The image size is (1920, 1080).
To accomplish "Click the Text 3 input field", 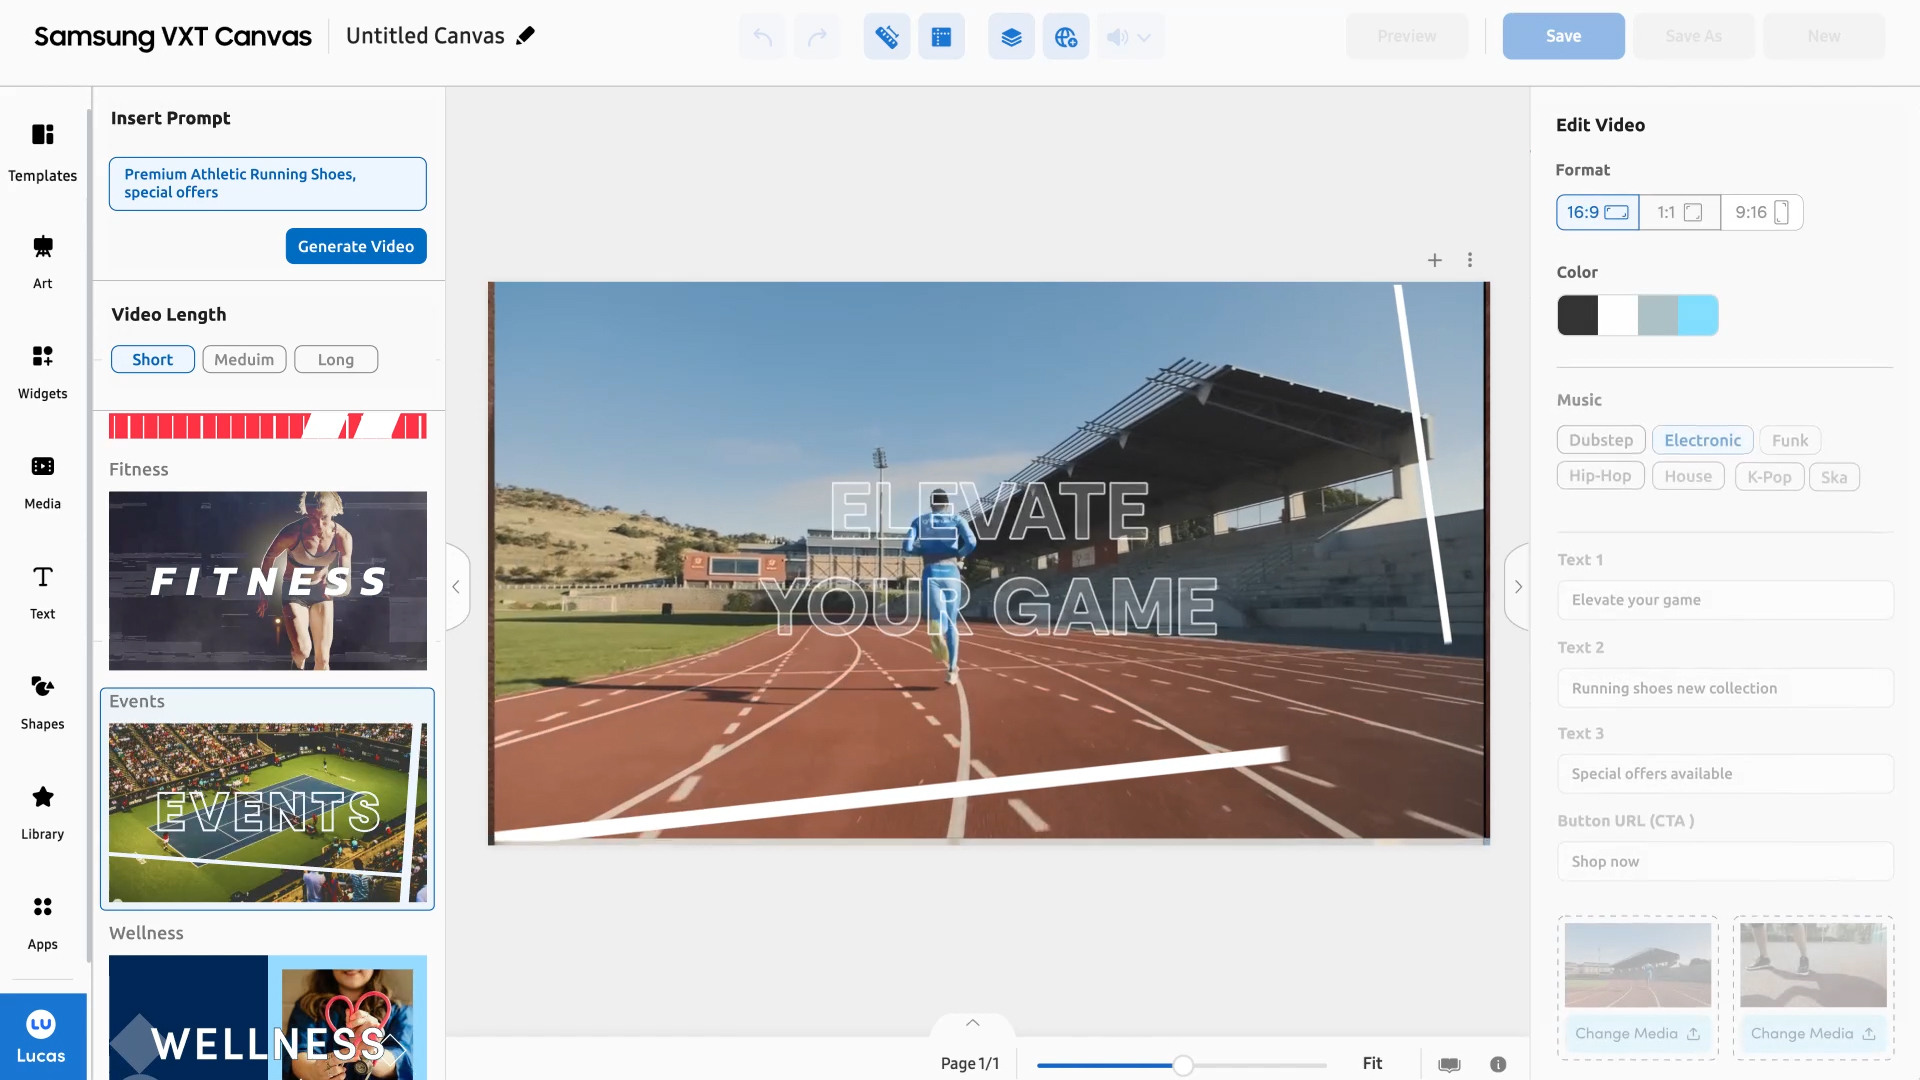I will click(1725, 774).
